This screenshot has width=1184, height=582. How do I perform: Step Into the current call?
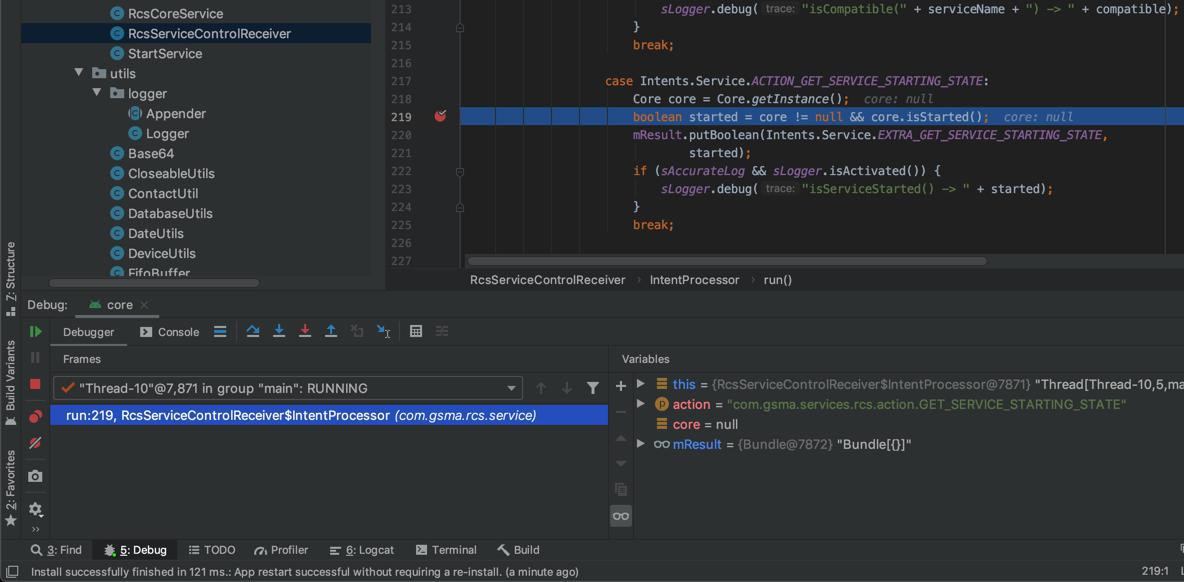(279, 331)
